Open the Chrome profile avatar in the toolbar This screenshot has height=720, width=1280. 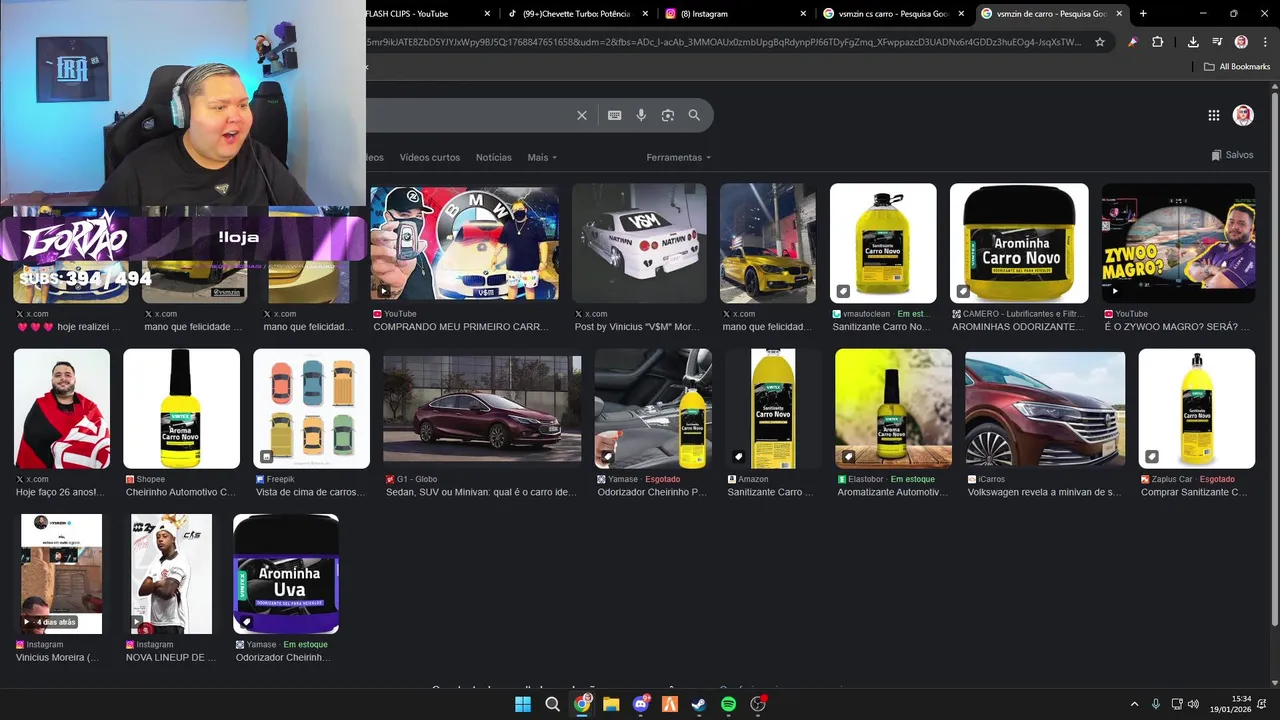pos(1241,42)
